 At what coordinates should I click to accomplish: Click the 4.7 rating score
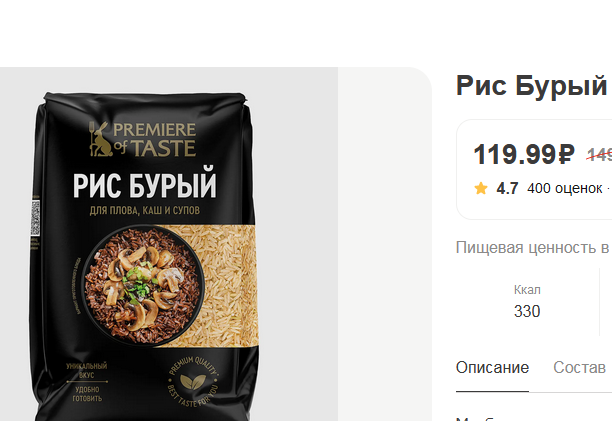tap(507, 188)
